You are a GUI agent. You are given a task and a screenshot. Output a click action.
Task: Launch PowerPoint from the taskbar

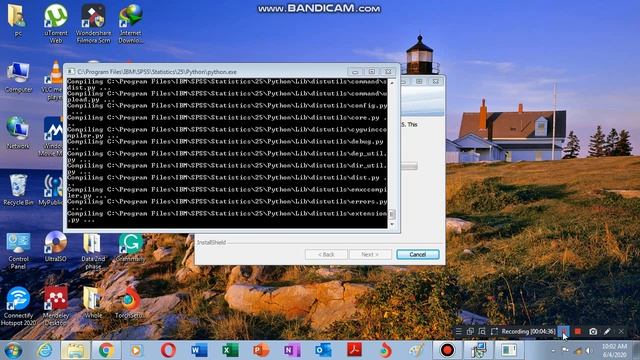261,350
